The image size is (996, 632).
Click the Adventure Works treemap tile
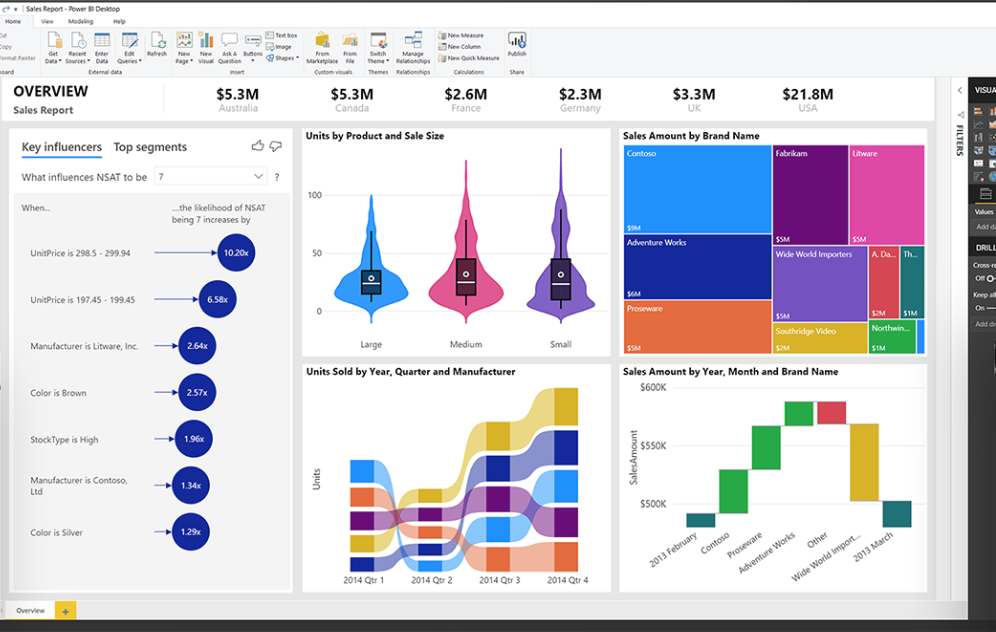tap(697, 267)
